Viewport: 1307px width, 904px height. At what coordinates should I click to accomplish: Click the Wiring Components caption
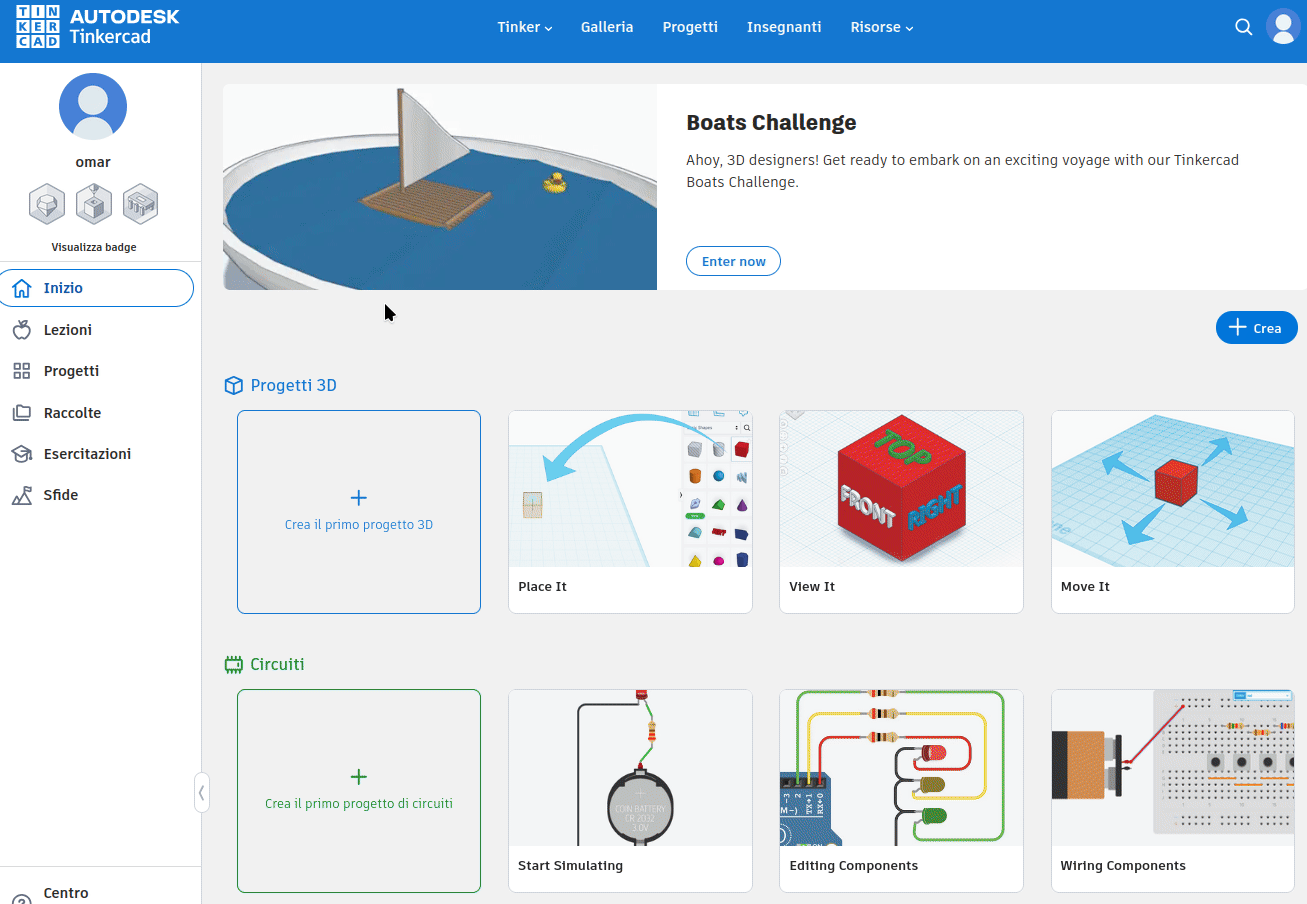1123,866
